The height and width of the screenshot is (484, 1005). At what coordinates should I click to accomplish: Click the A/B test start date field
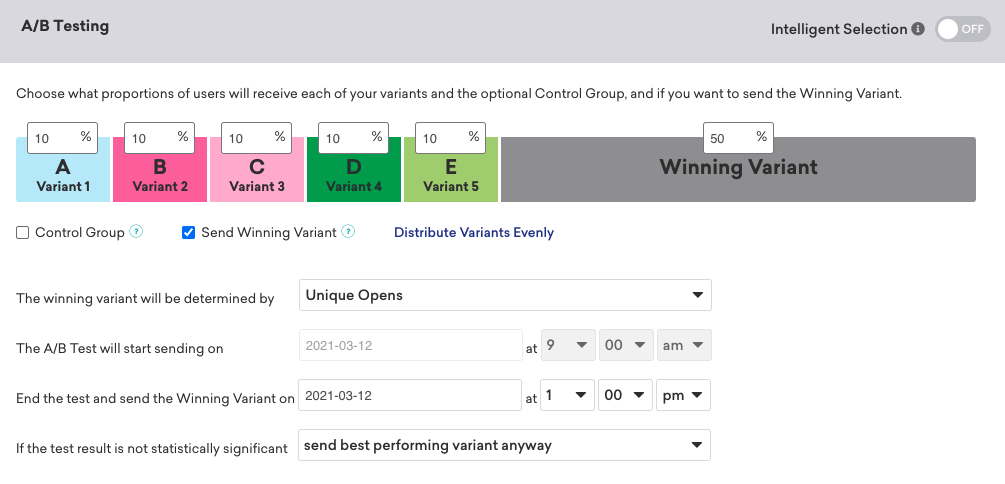(410, 345)
